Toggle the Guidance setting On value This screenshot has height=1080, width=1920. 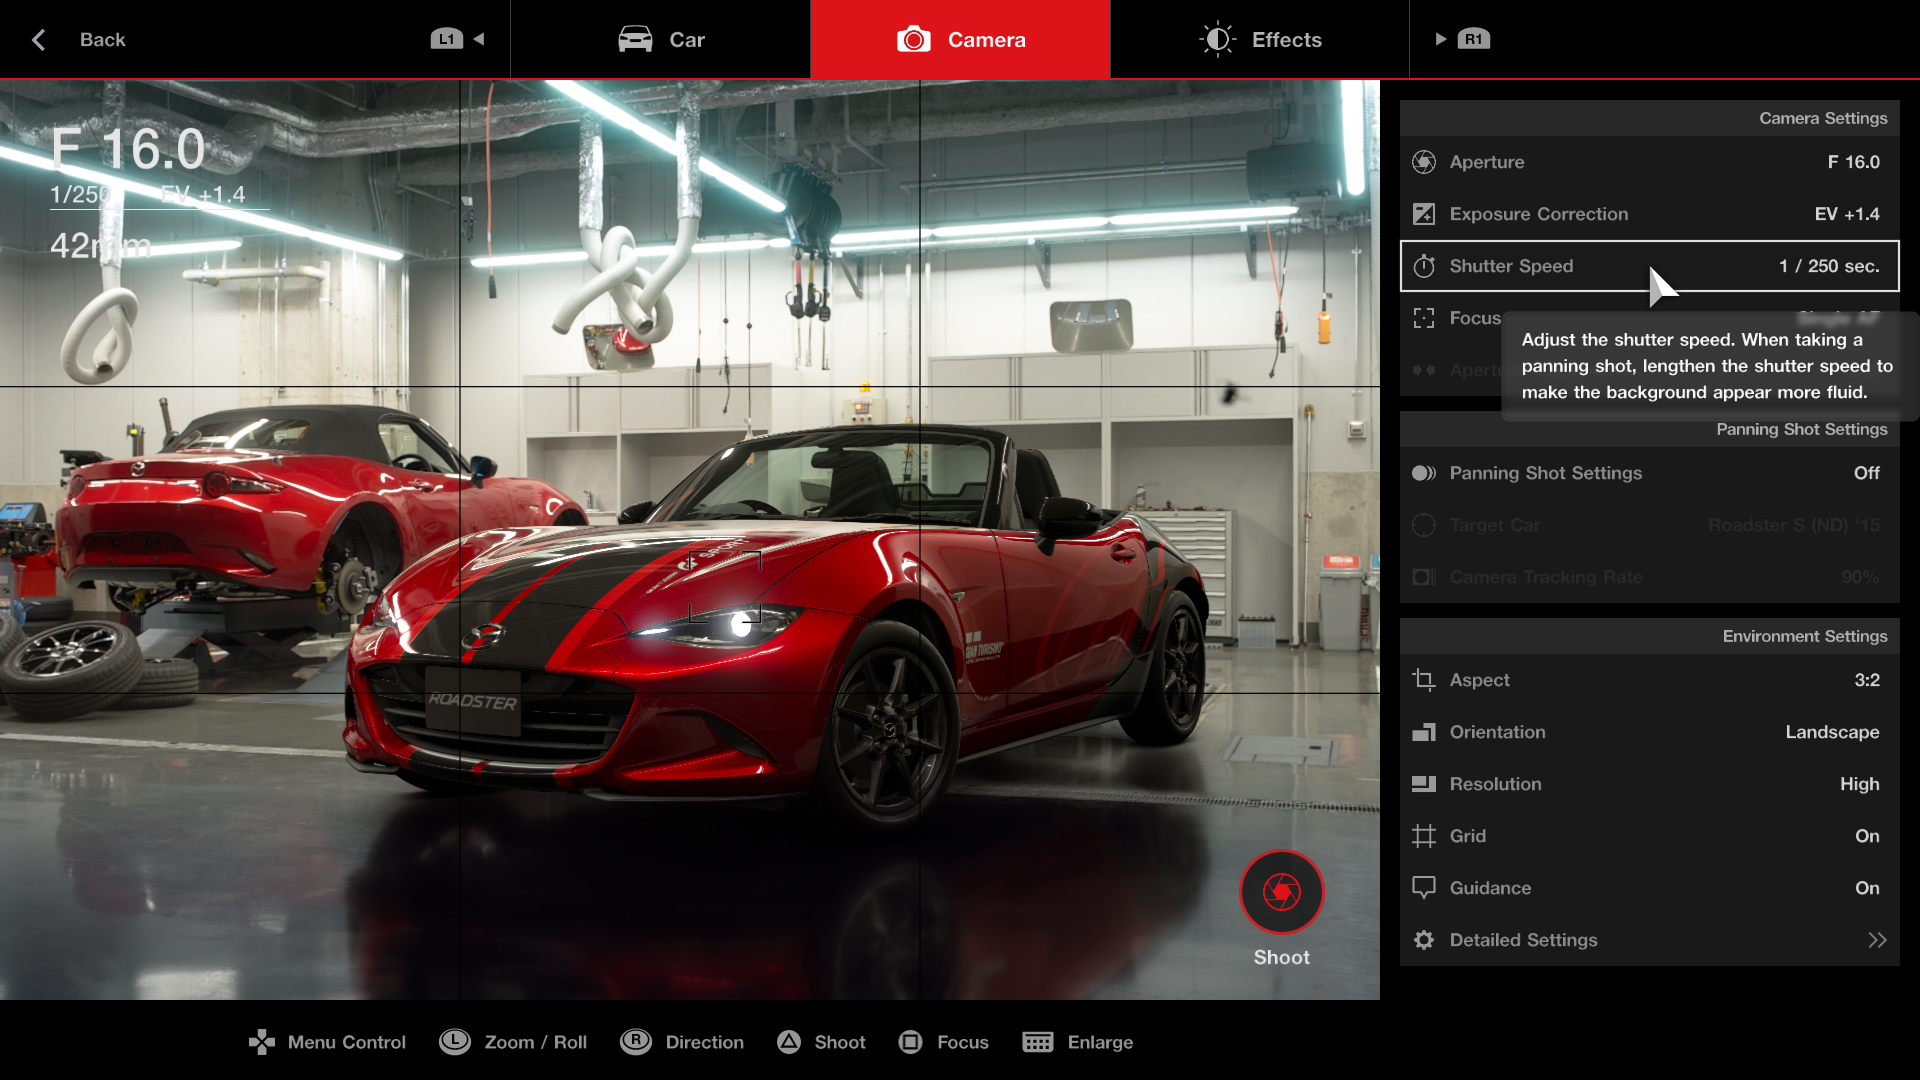coord(1866,888)
